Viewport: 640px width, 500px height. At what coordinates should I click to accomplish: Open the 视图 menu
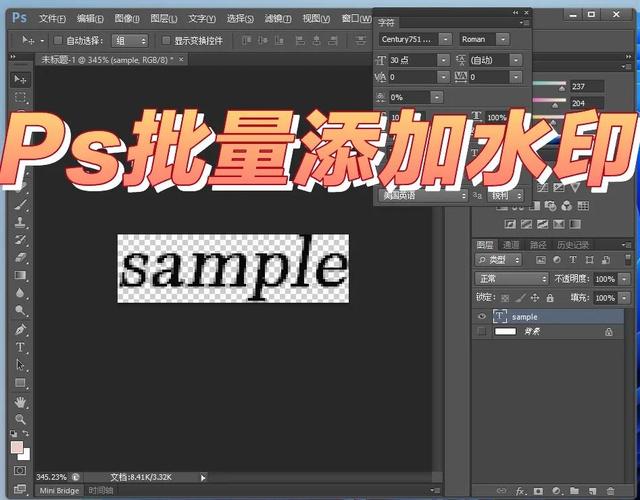pyautogui.click(x=316, y=19)
